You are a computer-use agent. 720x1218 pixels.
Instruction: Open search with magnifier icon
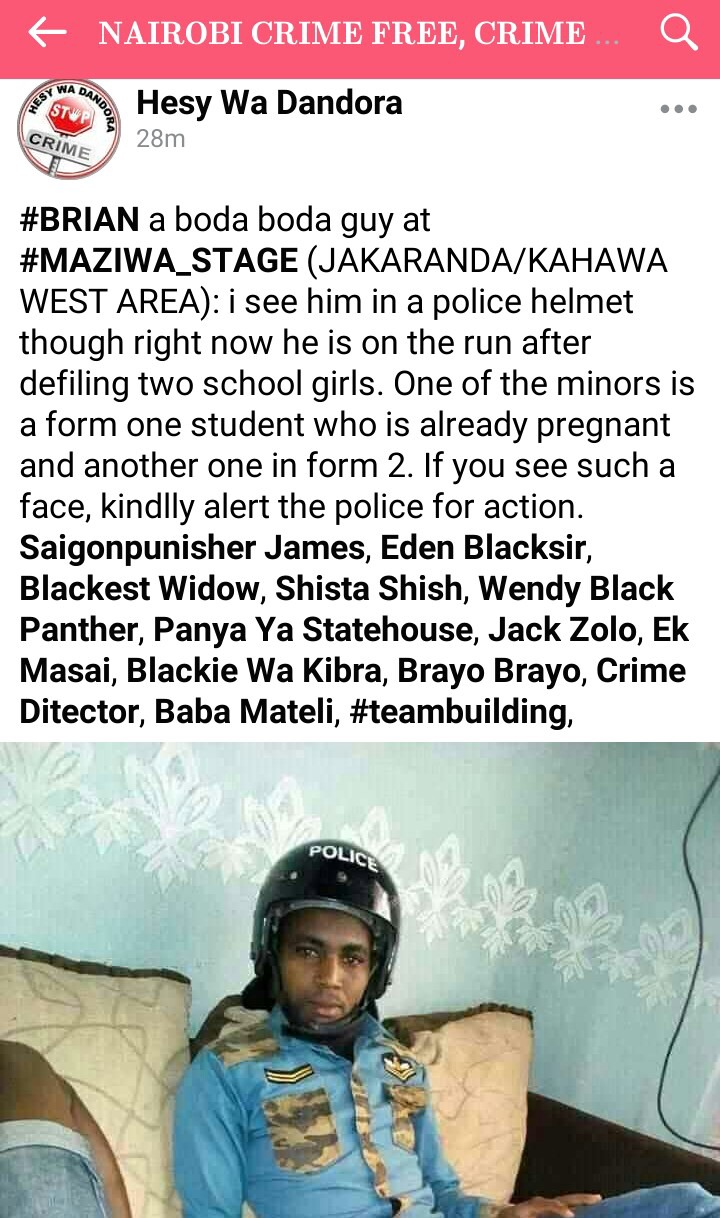[x=678, y=33]
